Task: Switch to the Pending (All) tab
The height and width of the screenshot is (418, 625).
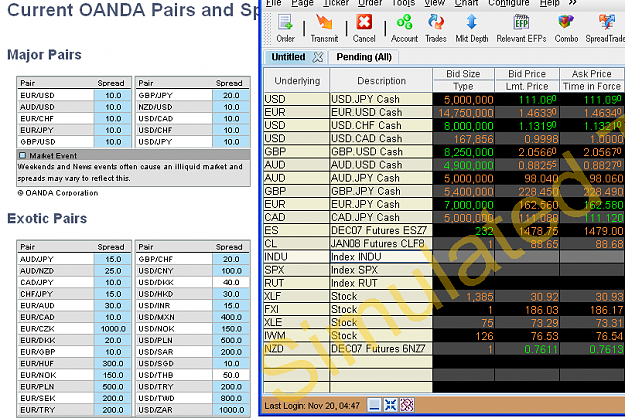Action: [x=364, y=57]
